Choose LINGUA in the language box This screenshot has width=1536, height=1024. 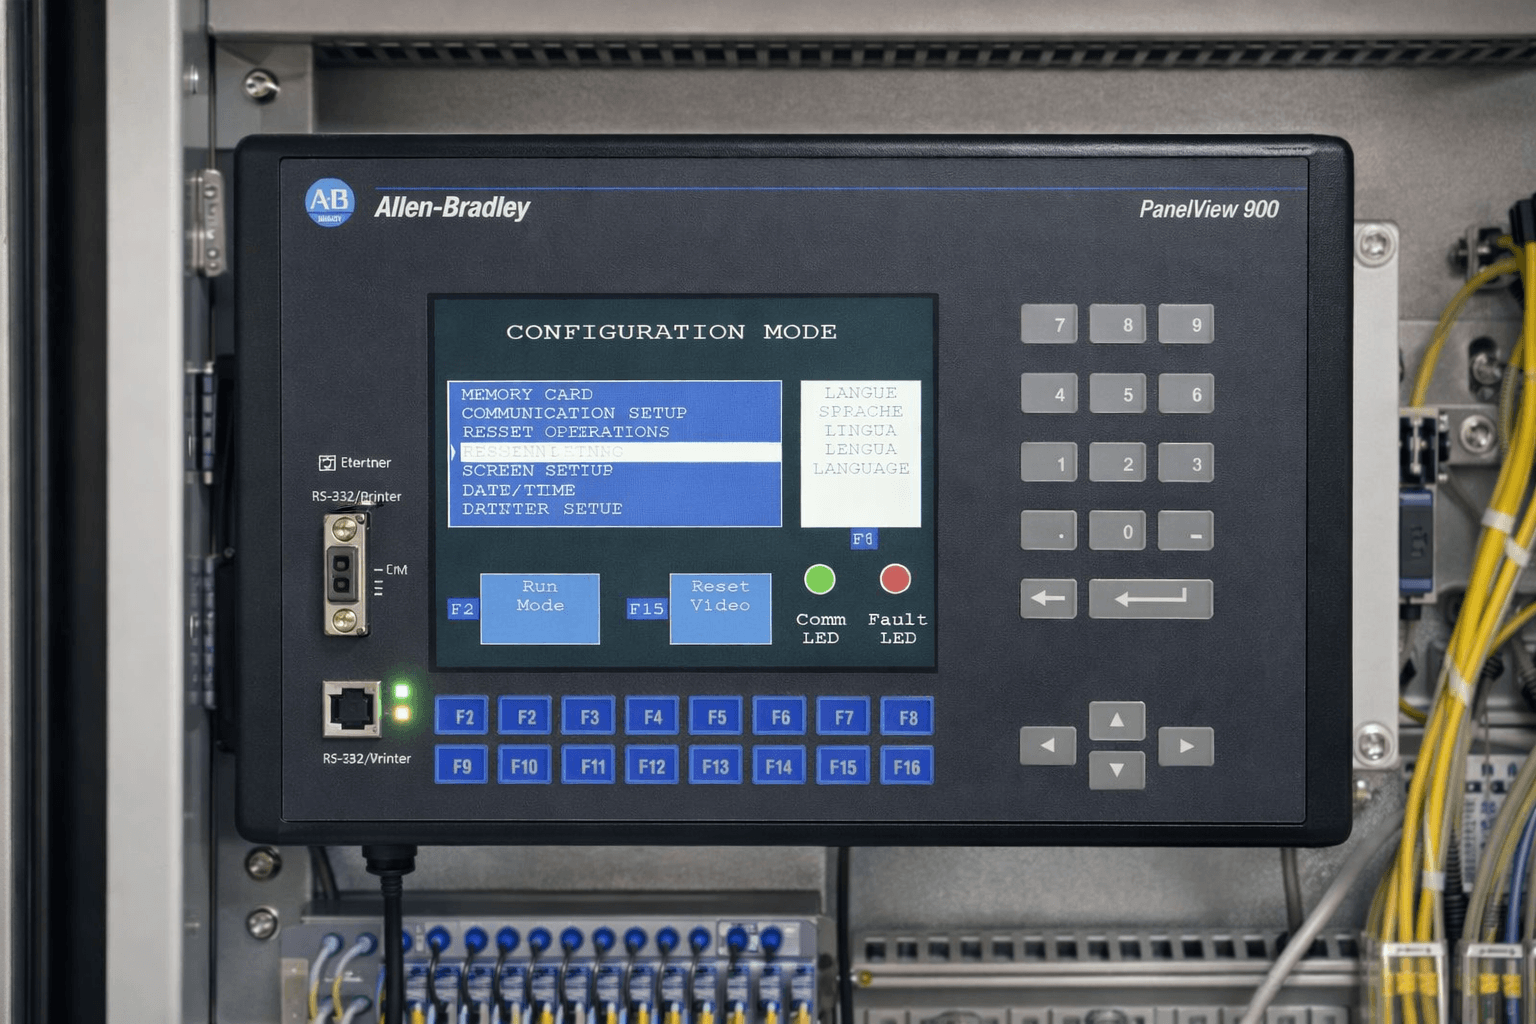(861, 431)
